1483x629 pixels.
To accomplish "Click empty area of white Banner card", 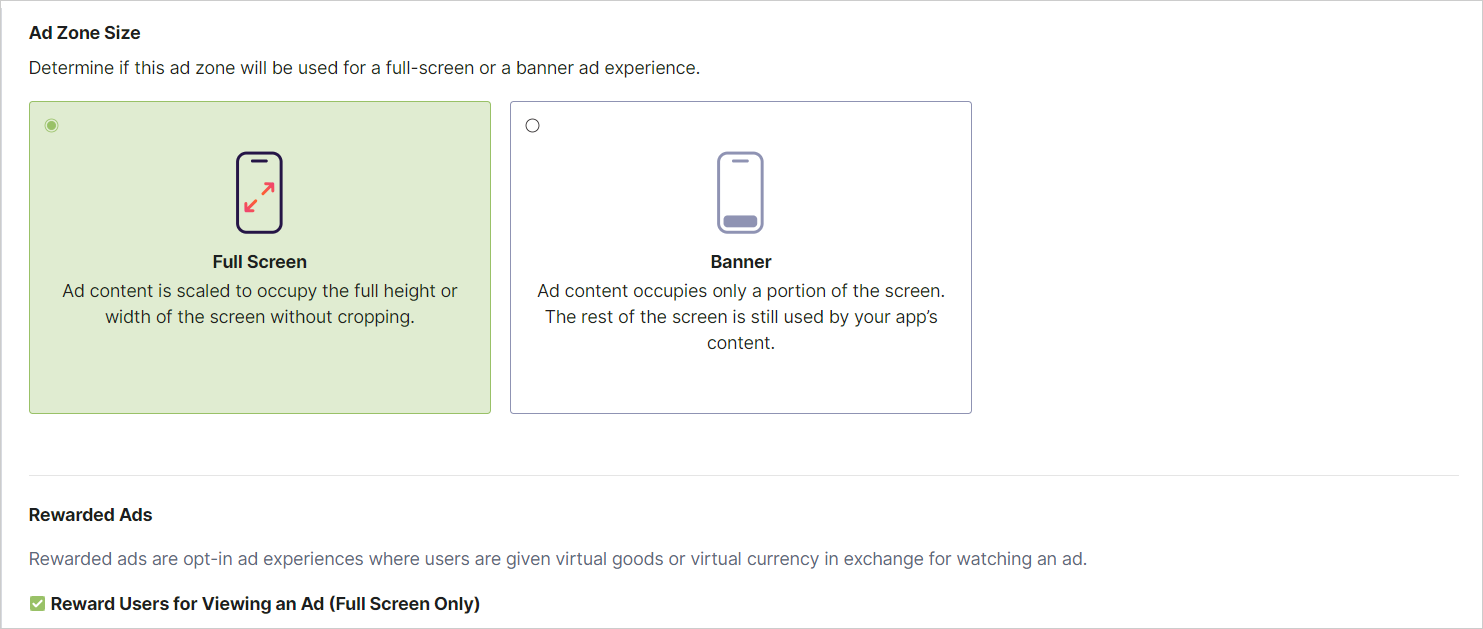I will click(740, 385).
